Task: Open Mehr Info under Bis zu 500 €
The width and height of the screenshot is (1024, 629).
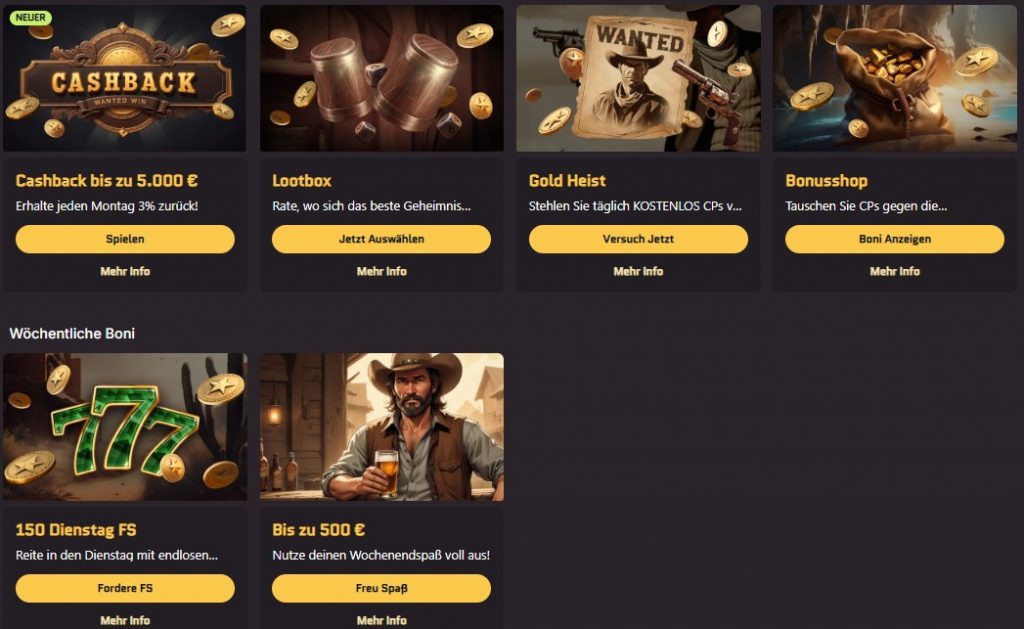Action: click(x=381, y=621)
